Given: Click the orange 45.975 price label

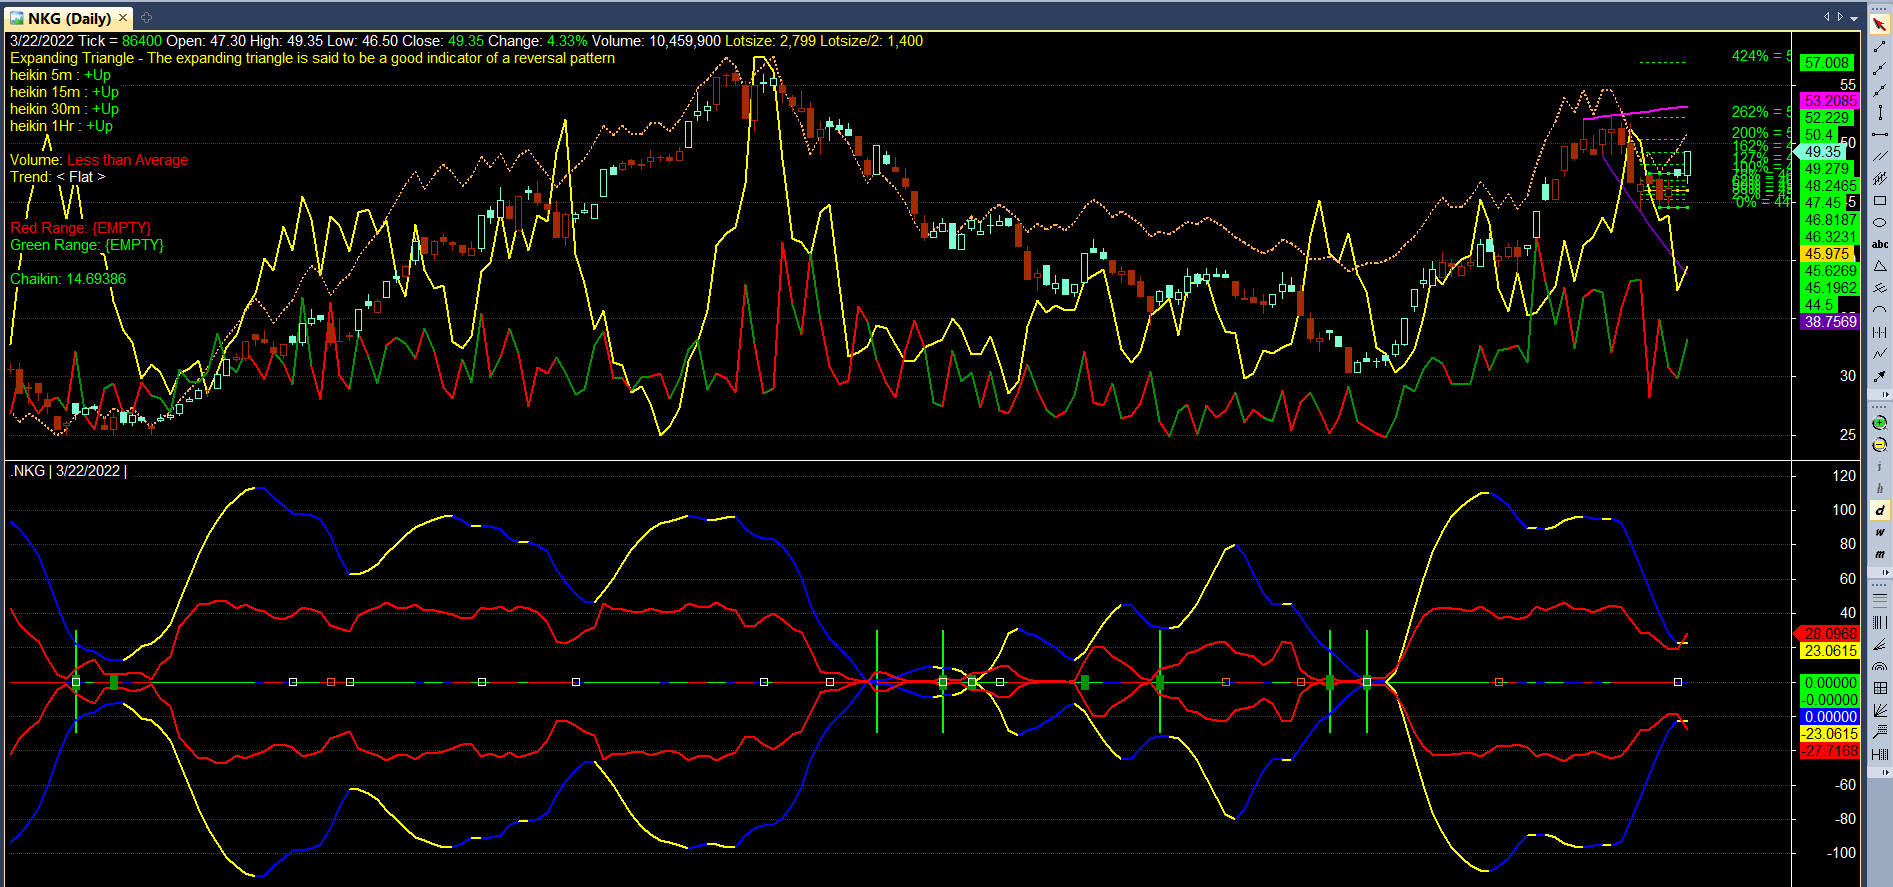Looking at the screenshot, I should pyautogui.click(x=1827, y=254).
